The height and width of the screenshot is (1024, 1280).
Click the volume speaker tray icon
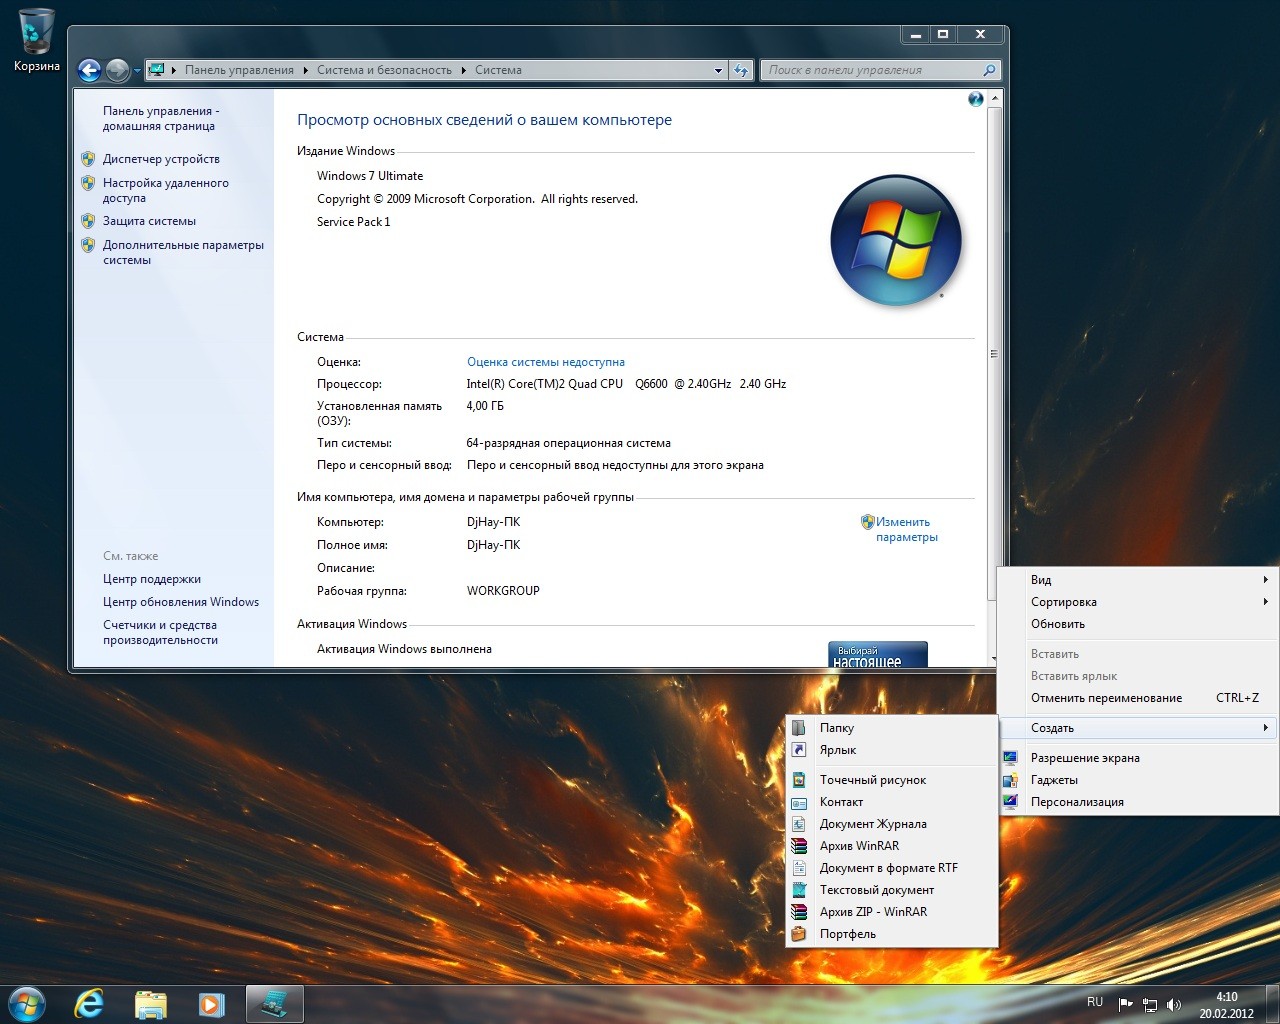click(x=1174, y=1004)
